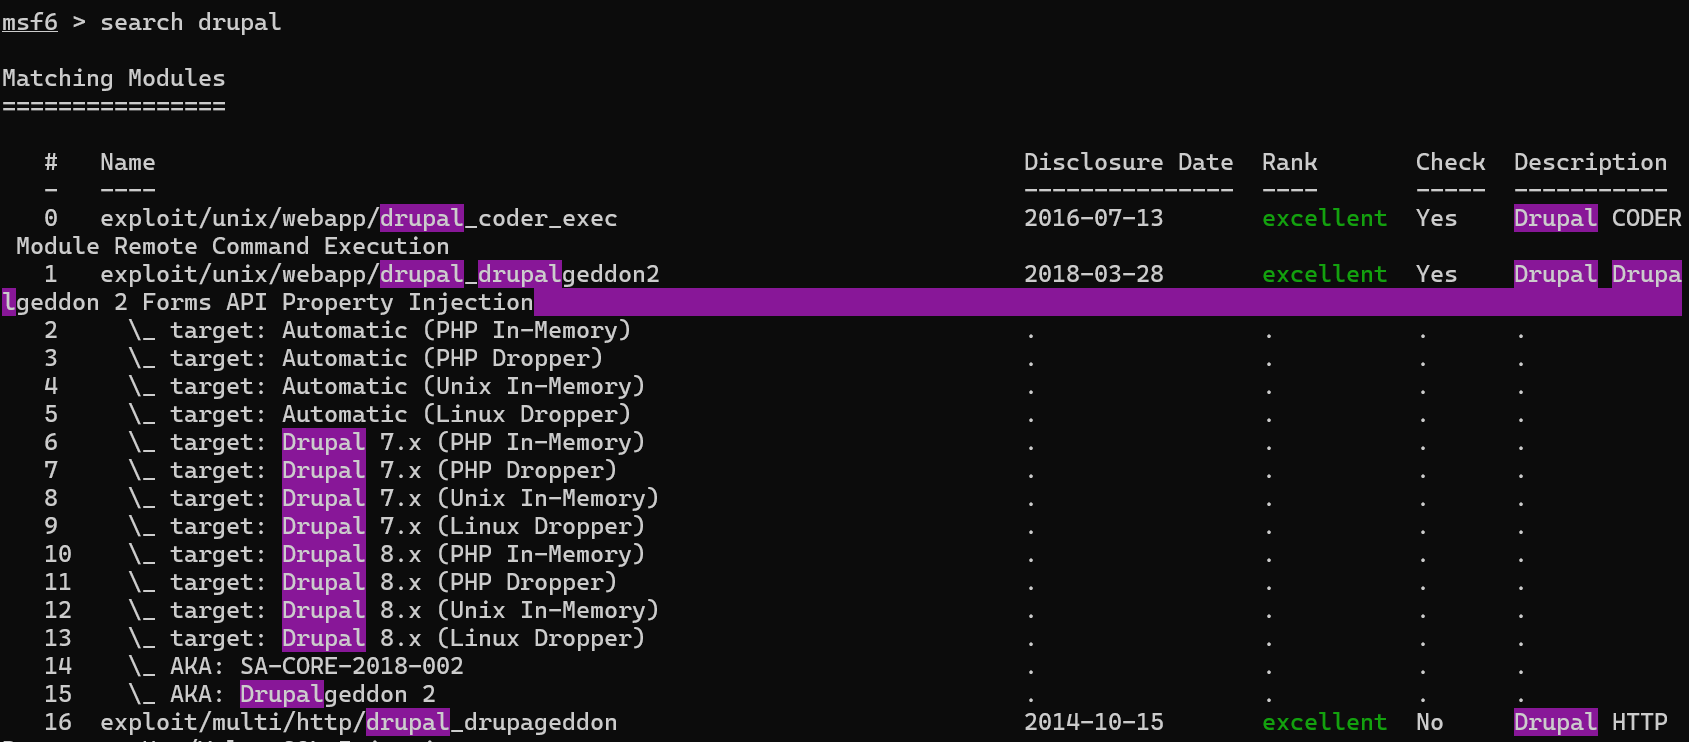Screen dimensions: 1689x742
Task: Click the drupal_drupalgeddon2 module path
Action: (x=379, y=274)
